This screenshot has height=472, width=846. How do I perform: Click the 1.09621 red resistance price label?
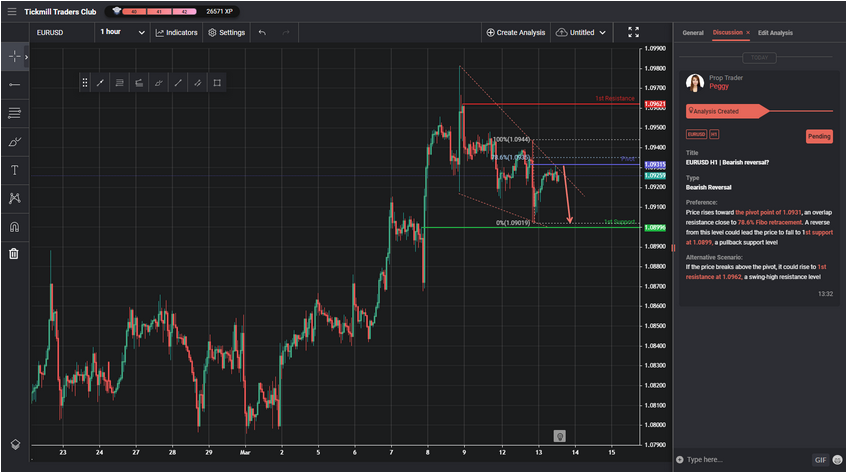[x=655, y=104]
